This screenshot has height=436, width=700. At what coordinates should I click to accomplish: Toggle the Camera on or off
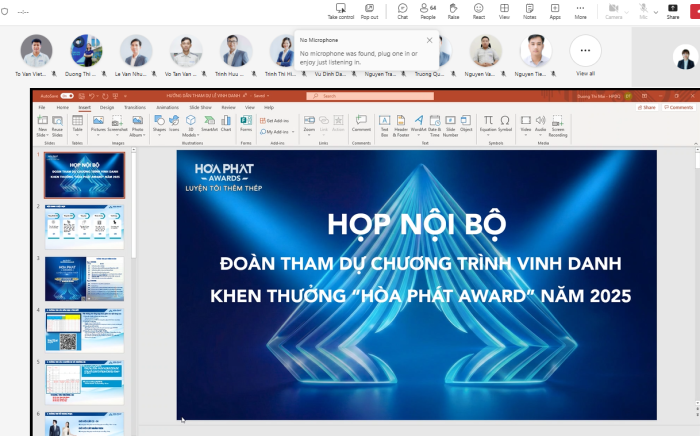pos(612,10)
